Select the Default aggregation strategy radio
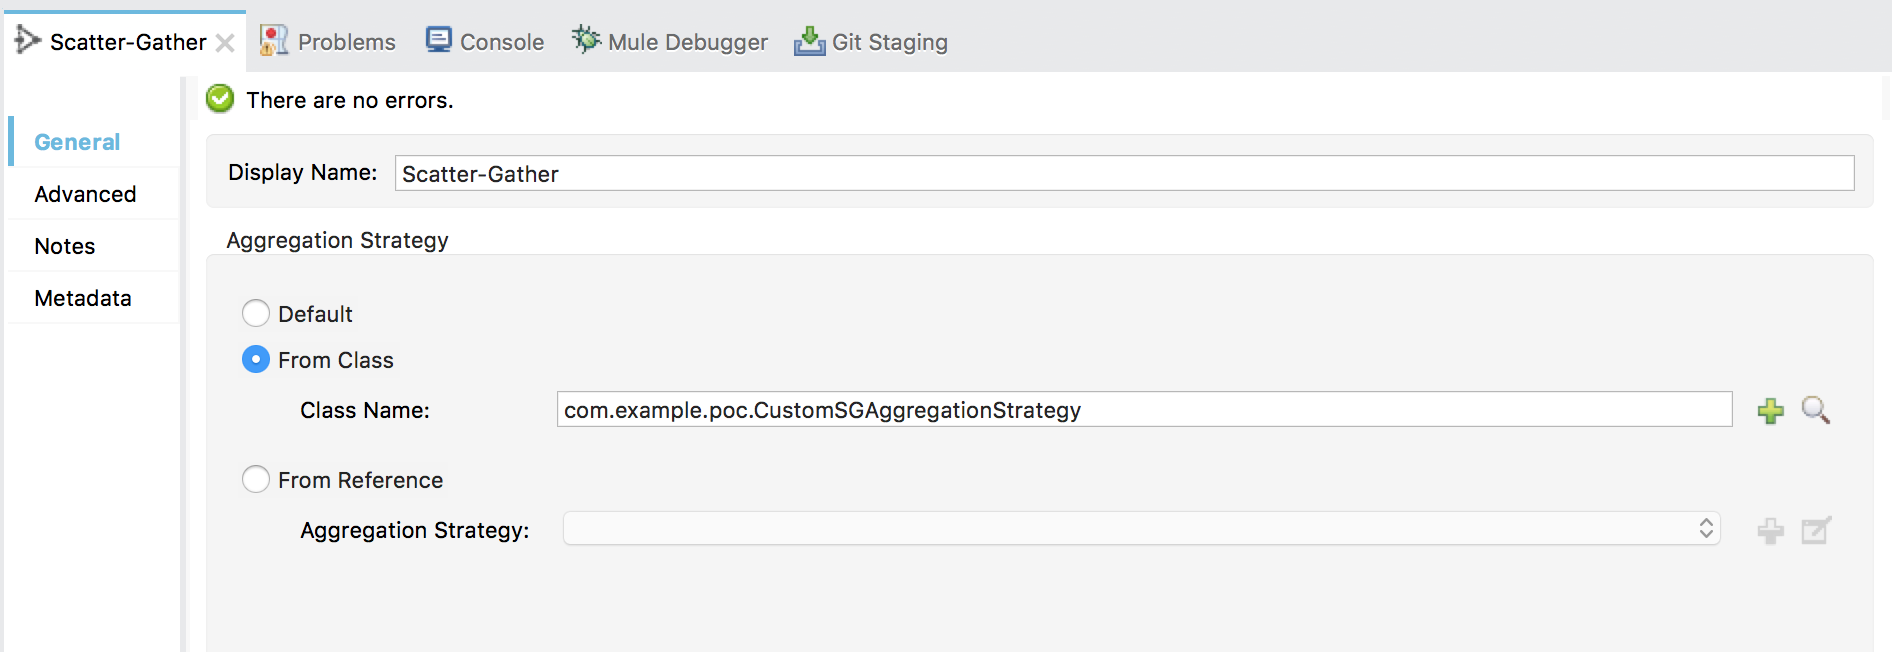The image size is (1892, 652). click(x=256, y=314)
